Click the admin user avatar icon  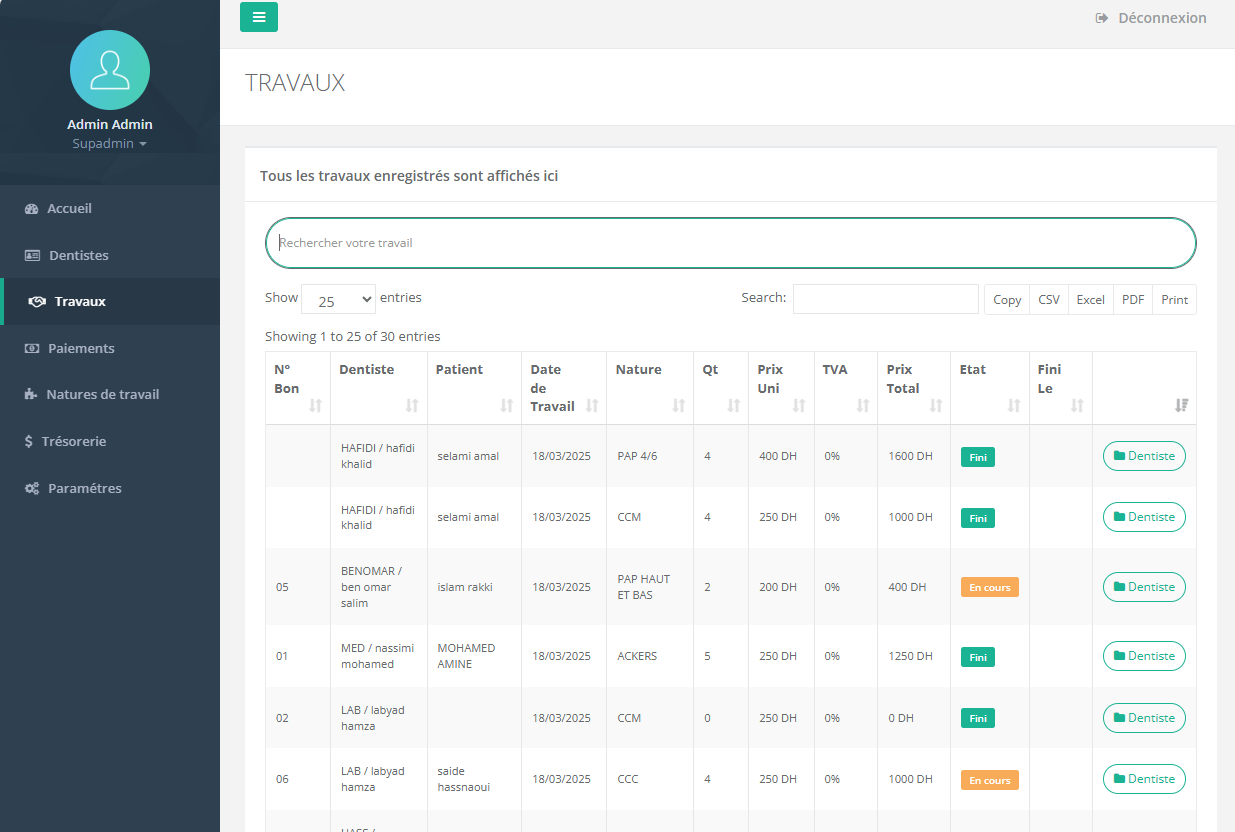[x=110, y=70]
